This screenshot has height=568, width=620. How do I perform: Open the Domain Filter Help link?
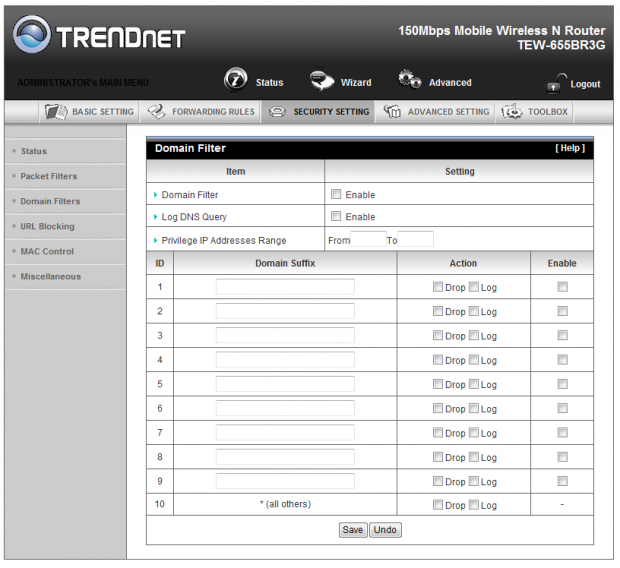[x=570, y=148]
